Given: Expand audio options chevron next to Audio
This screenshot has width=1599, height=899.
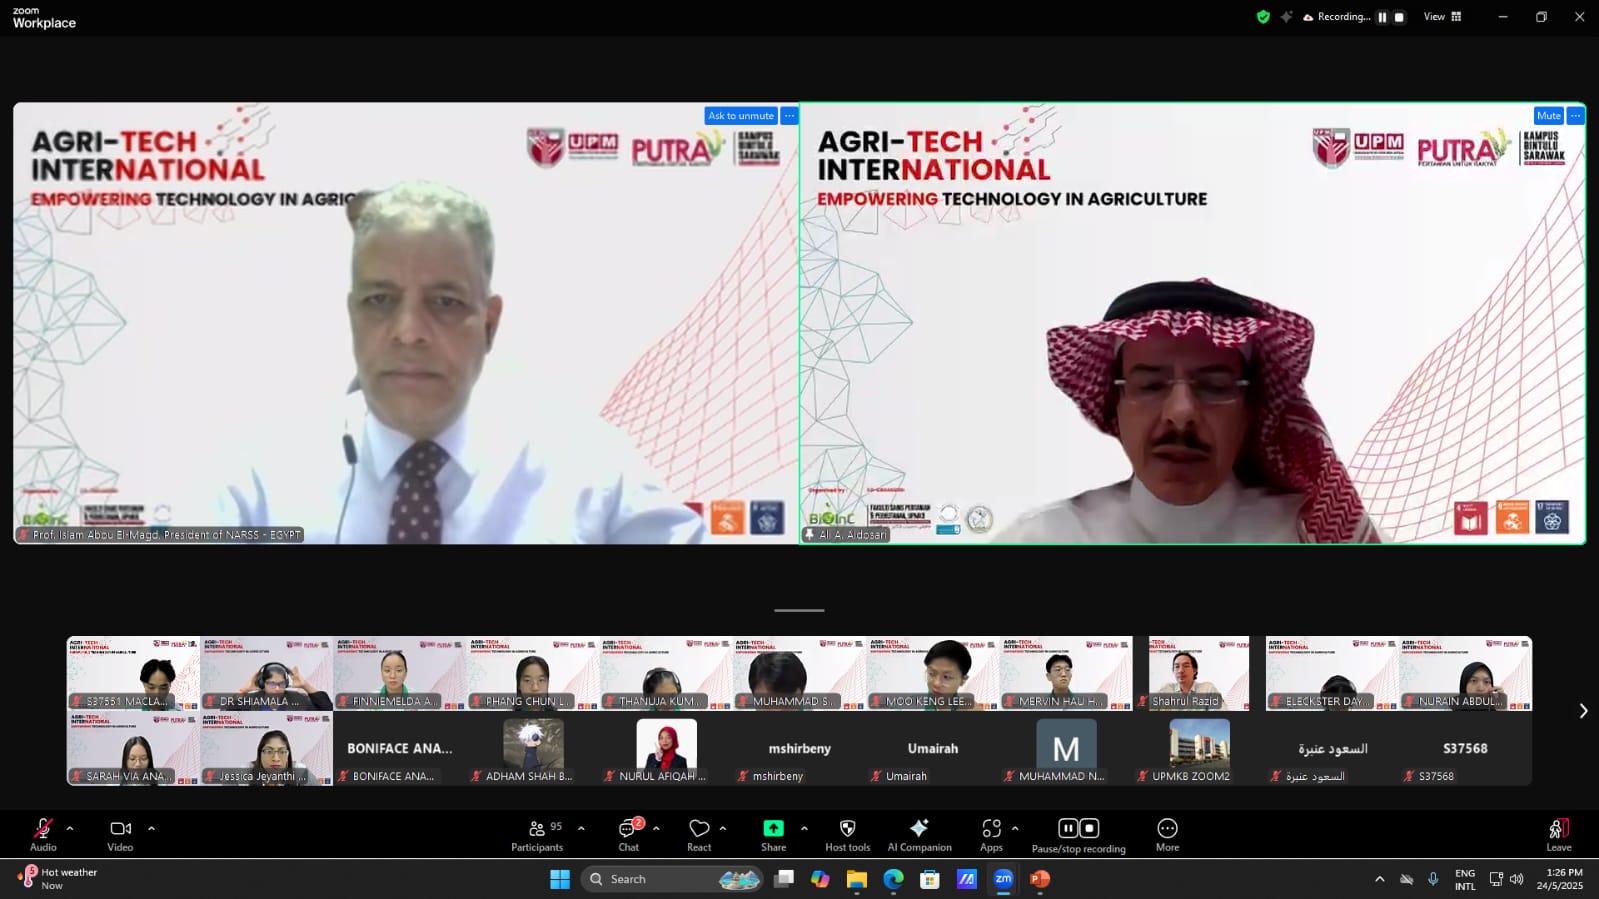Looking at the screenshot, I should point(70,828).
